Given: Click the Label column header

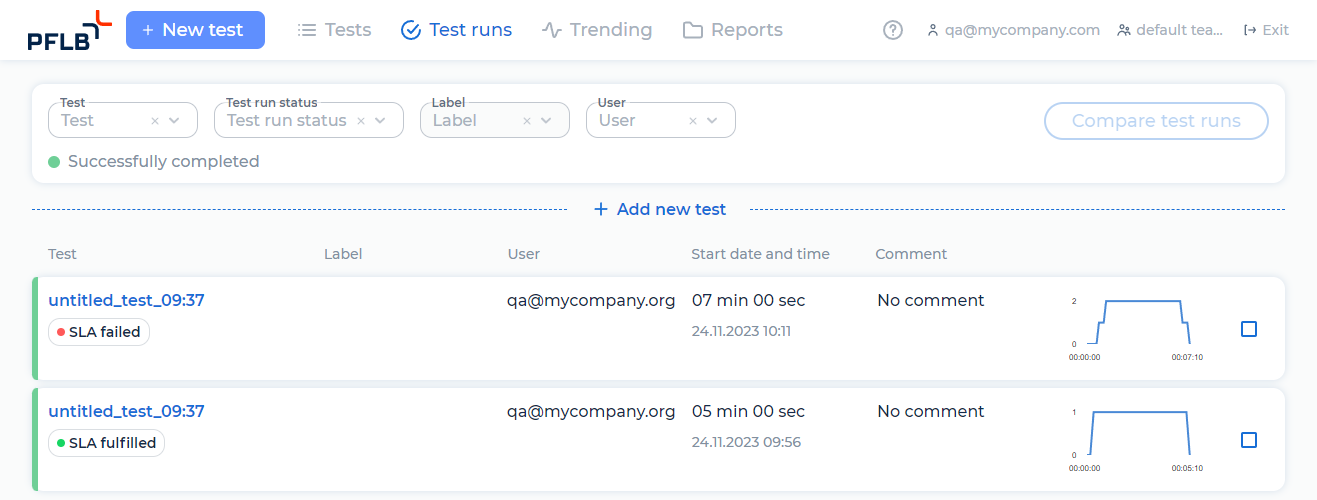Looking at the screenshot, I should tap(343, 254).
